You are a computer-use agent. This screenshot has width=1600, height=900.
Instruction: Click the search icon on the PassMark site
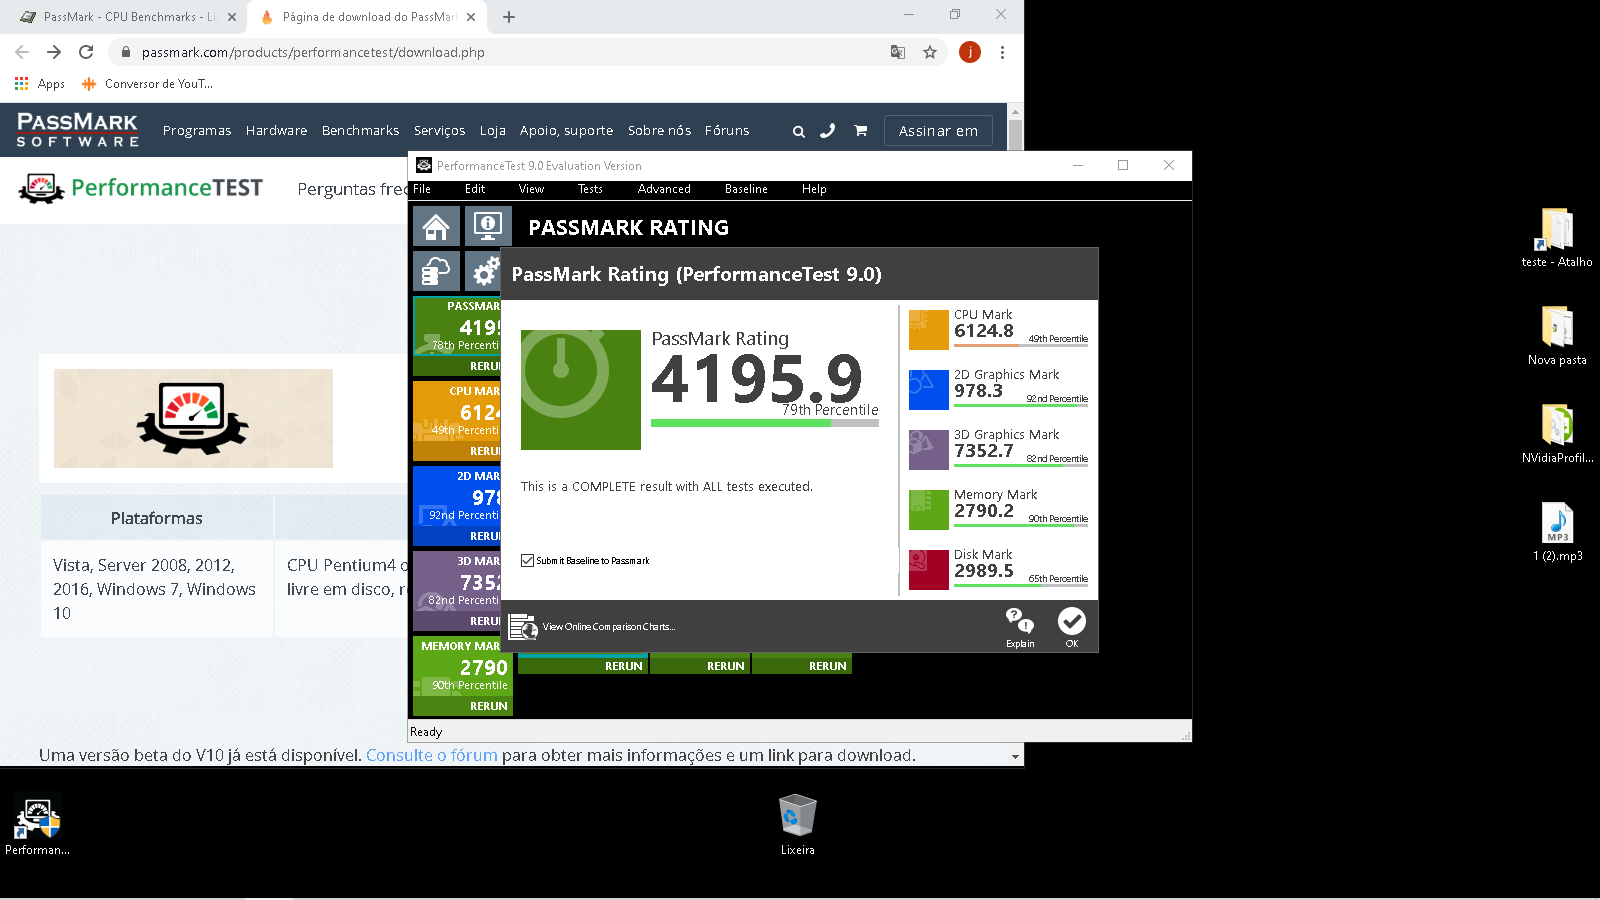pos(798,131)
